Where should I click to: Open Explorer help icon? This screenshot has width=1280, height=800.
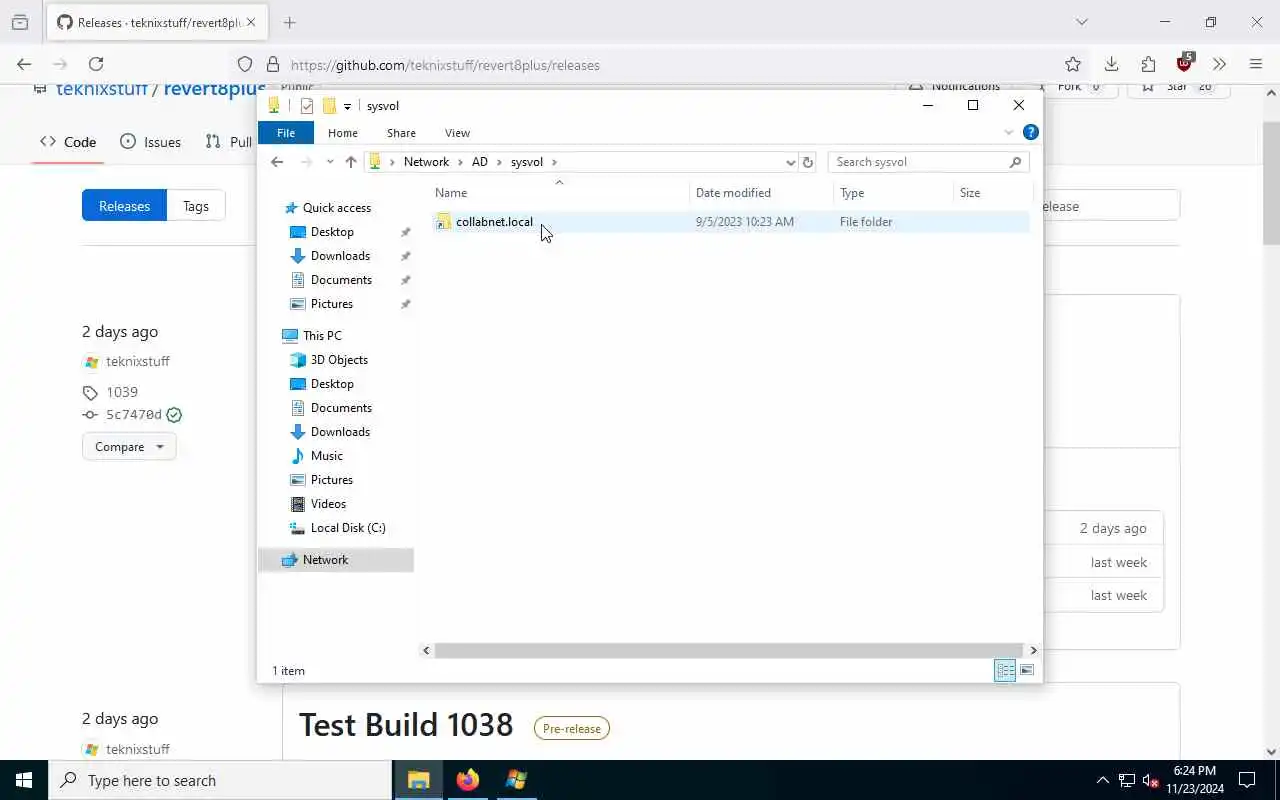point(1031,132)
